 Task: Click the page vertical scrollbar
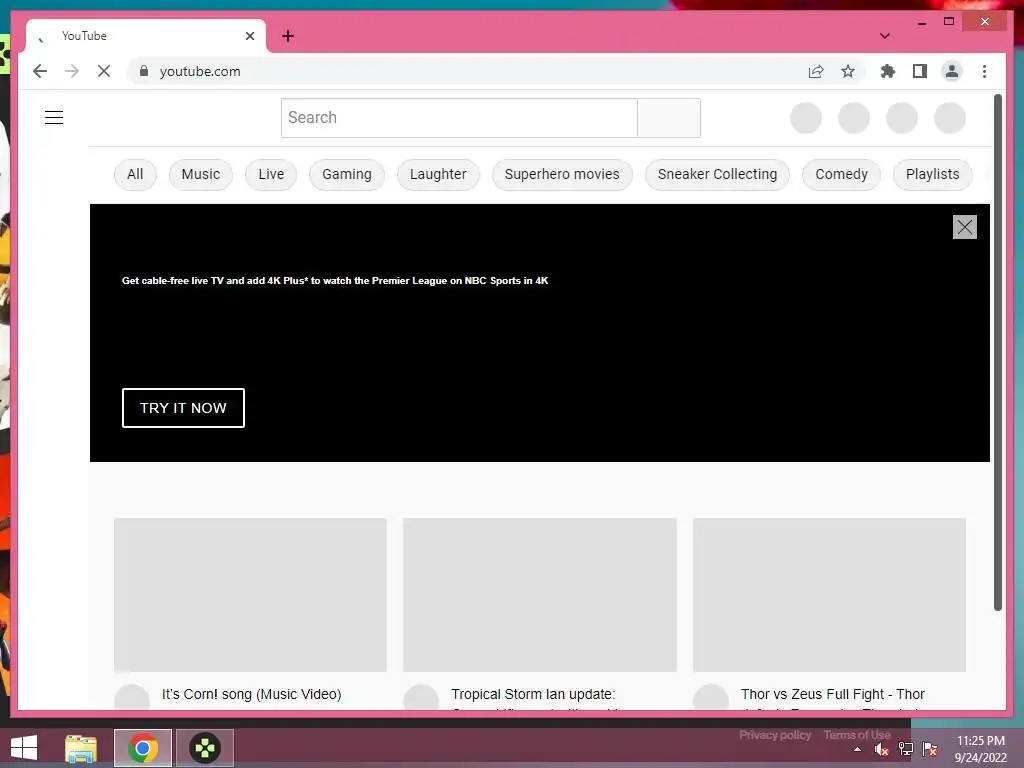997,353
